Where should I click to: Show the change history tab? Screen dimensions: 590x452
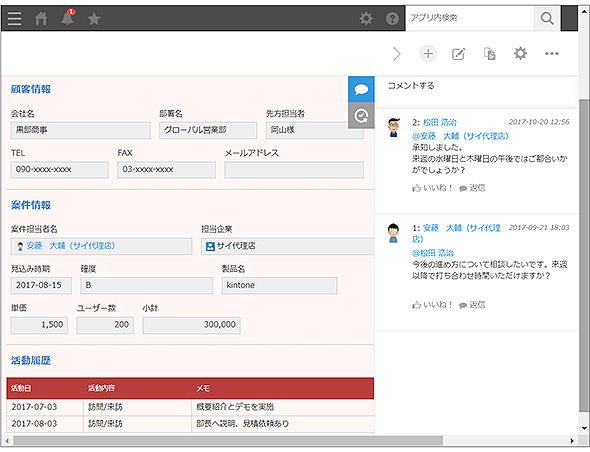coord(361,116)
